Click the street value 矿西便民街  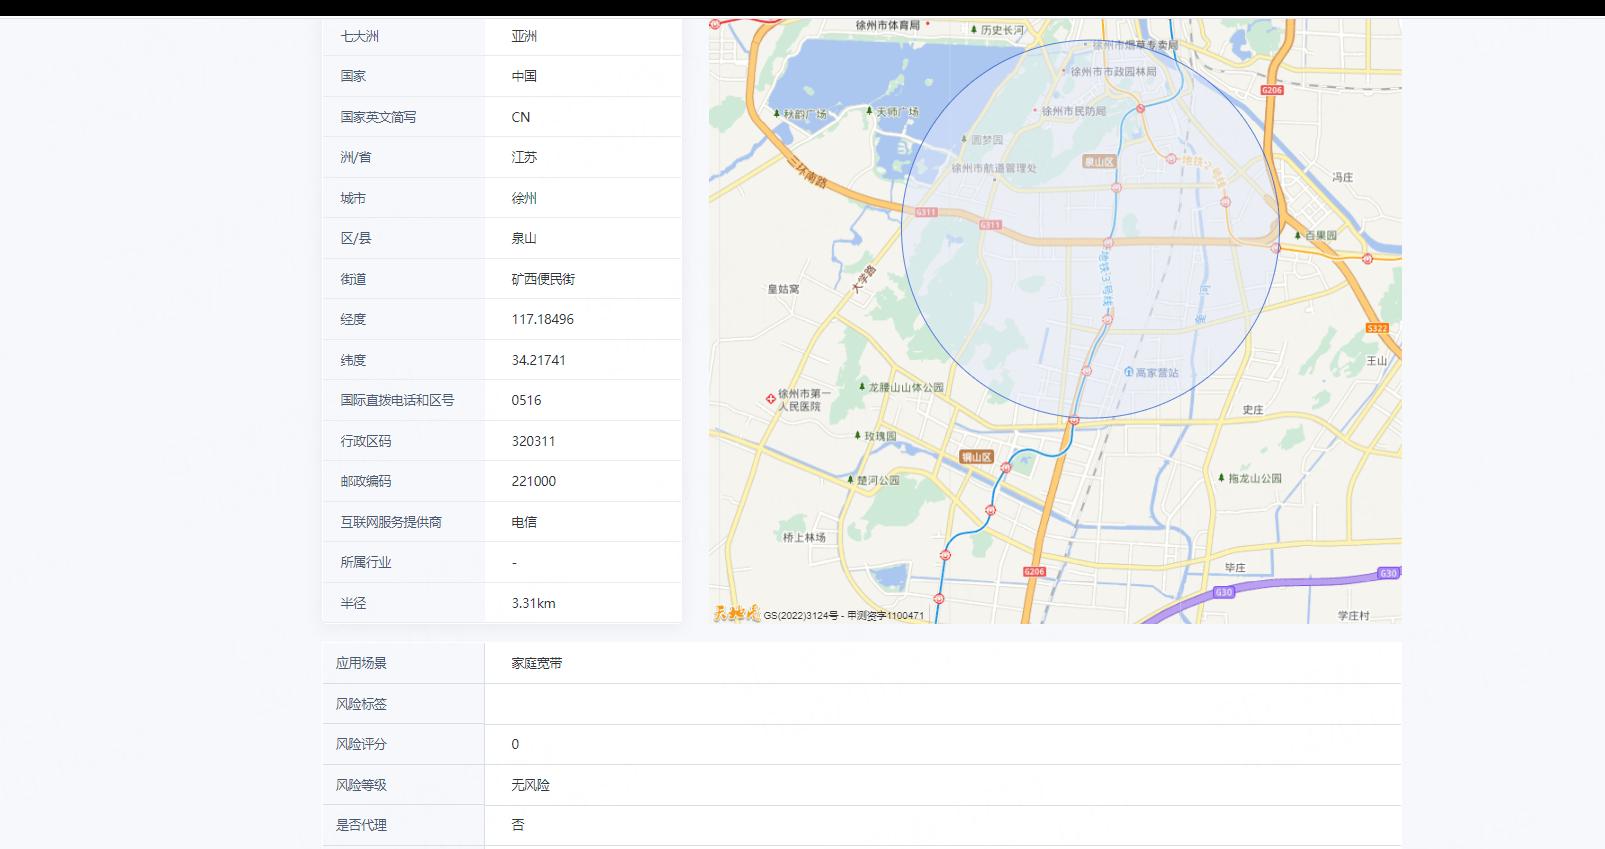tap(543, 279)
